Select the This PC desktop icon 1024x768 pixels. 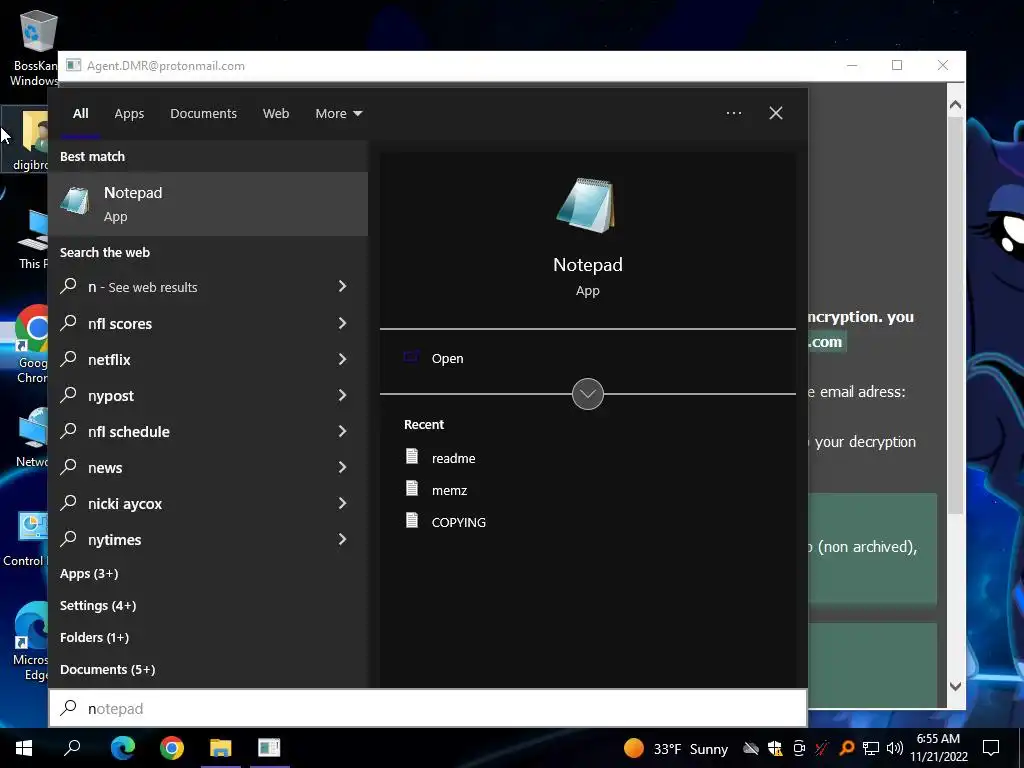click(x=33, y=239)
